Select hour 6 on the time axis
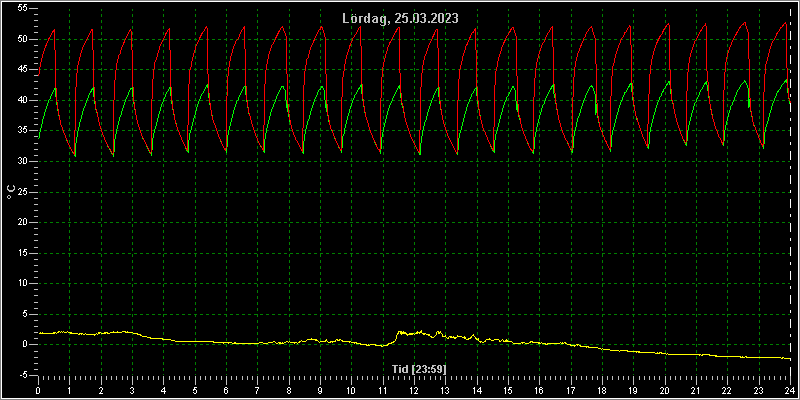Image resolution: width=800 pixels, height=400 pixels. pos(226,390)
